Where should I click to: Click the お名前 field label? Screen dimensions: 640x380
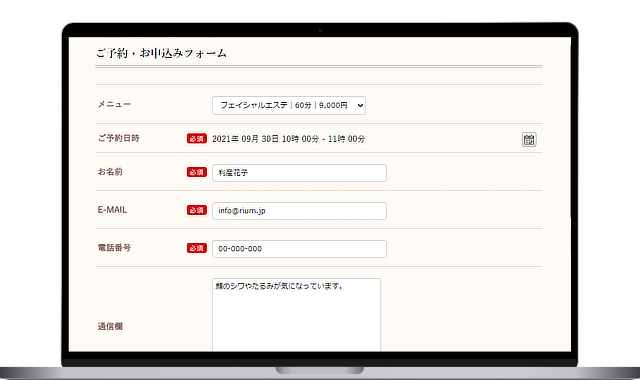[x=110, y=172]
